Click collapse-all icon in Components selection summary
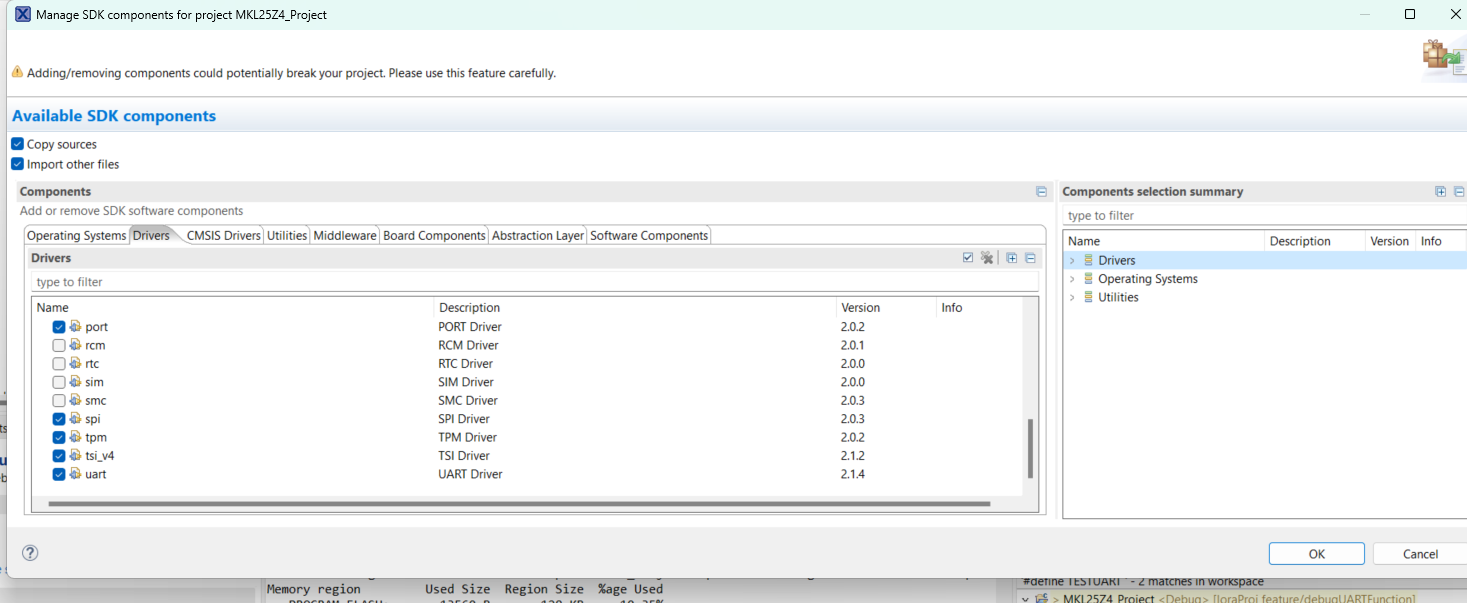 click(x=1459, y=191)
